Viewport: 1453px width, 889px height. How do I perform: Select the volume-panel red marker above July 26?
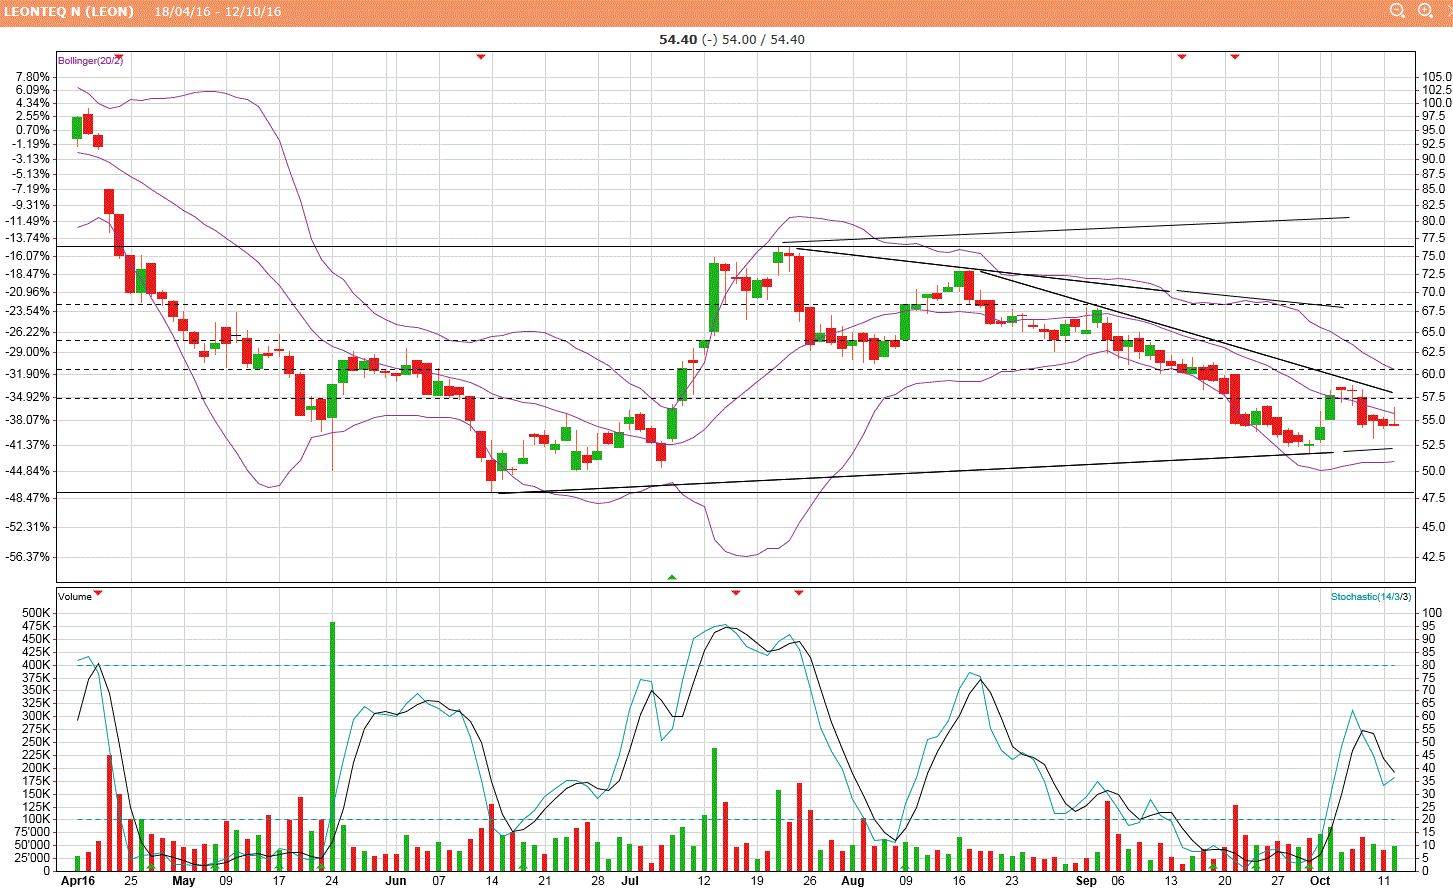pyautogui.click(x=799, y=593)
